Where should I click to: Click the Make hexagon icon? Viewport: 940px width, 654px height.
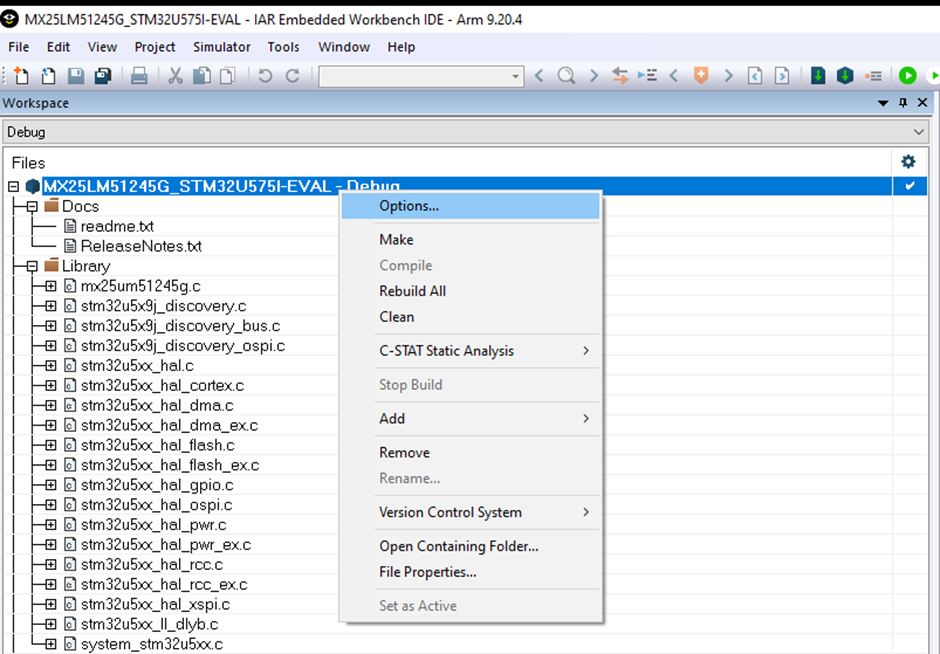click(845, 76)
